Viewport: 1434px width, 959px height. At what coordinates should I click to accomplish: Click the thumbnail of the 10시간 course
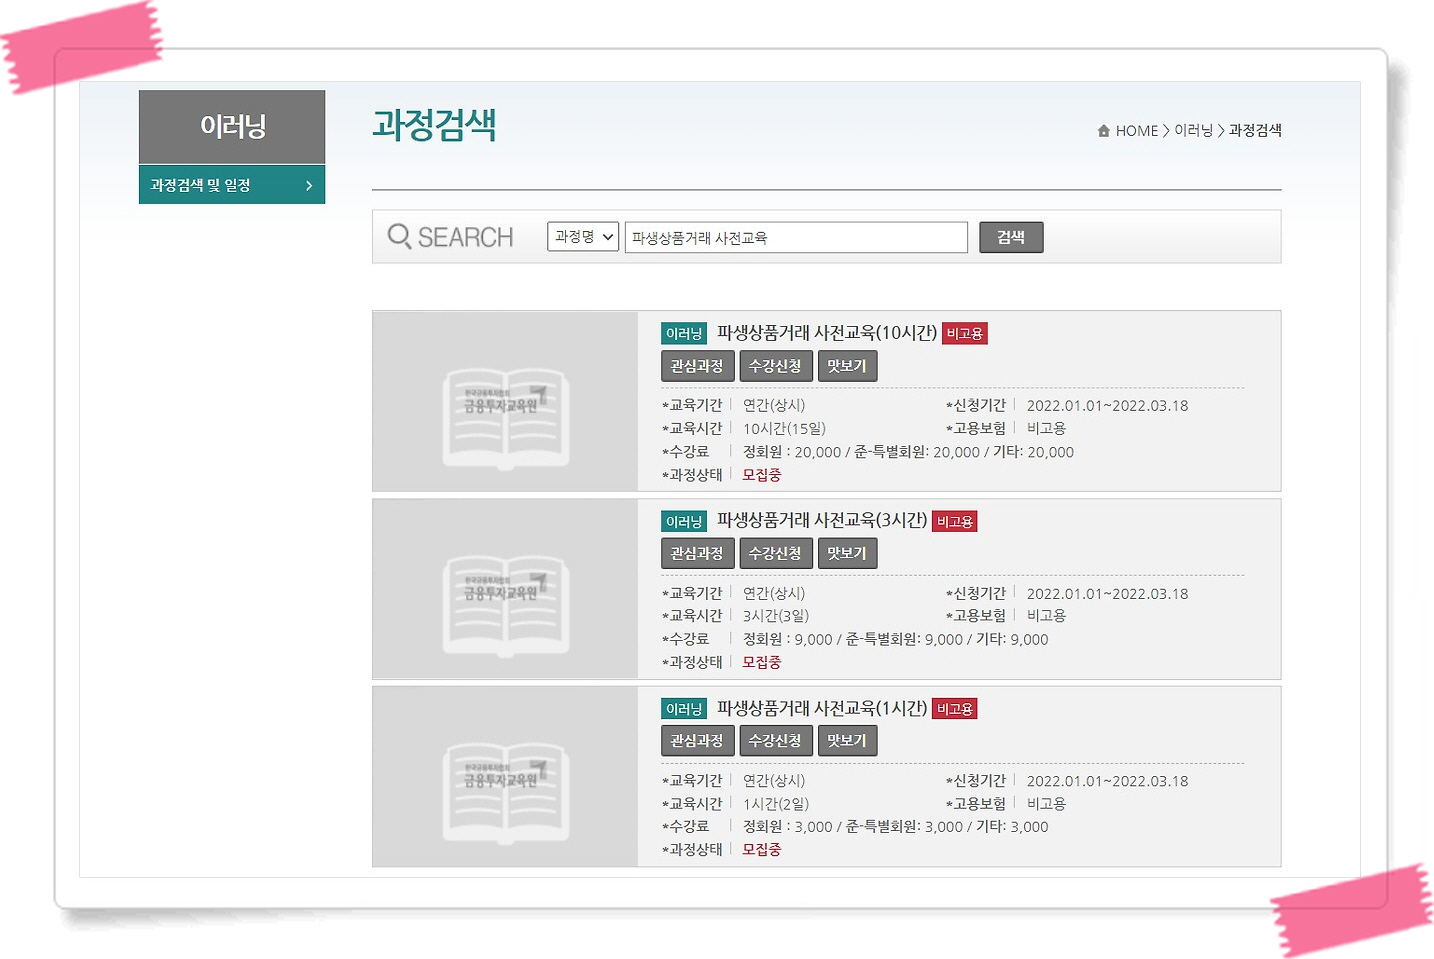(505, 401)
